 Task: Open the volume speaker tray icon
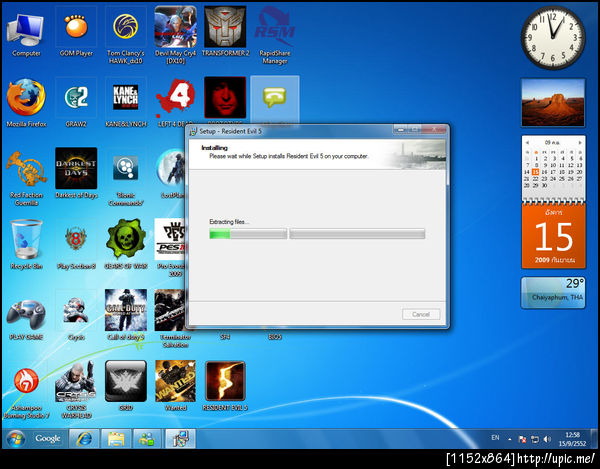click(x=547, y=440)
